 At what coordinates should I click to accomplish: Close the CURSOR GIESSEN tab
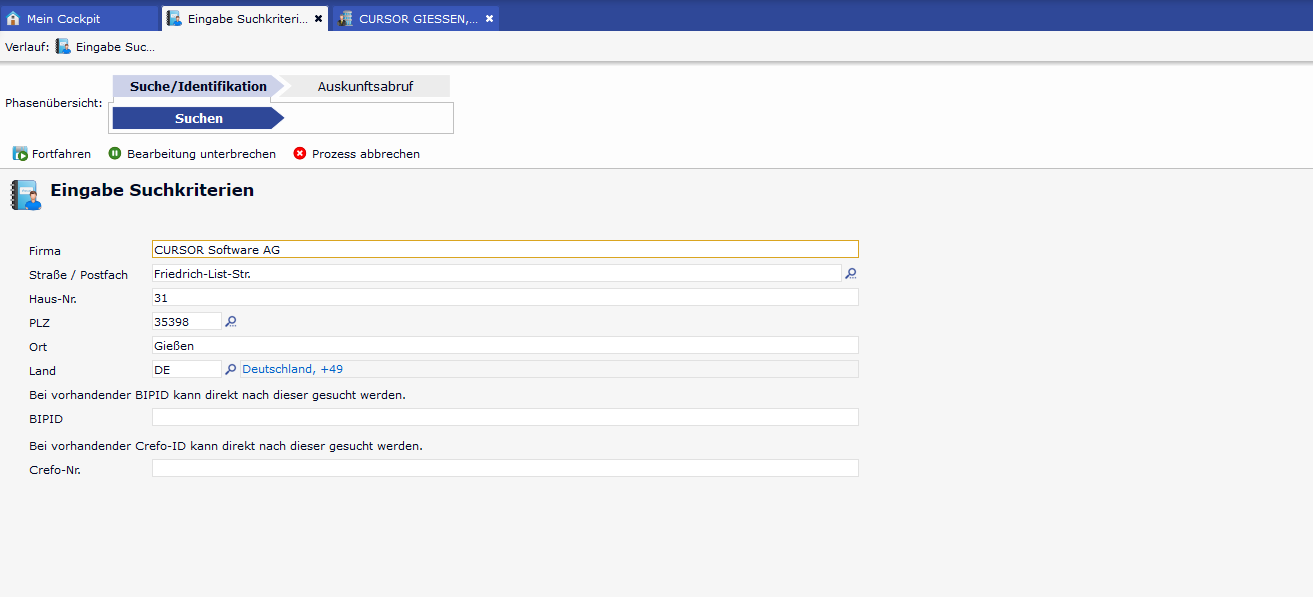489,19
